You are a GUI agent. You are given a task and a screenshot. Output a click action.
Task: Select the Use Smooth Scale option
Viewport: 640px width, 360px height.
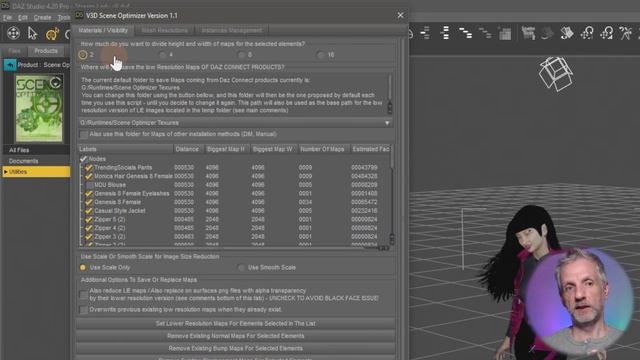pyautogui.click(x=242, y=268)
